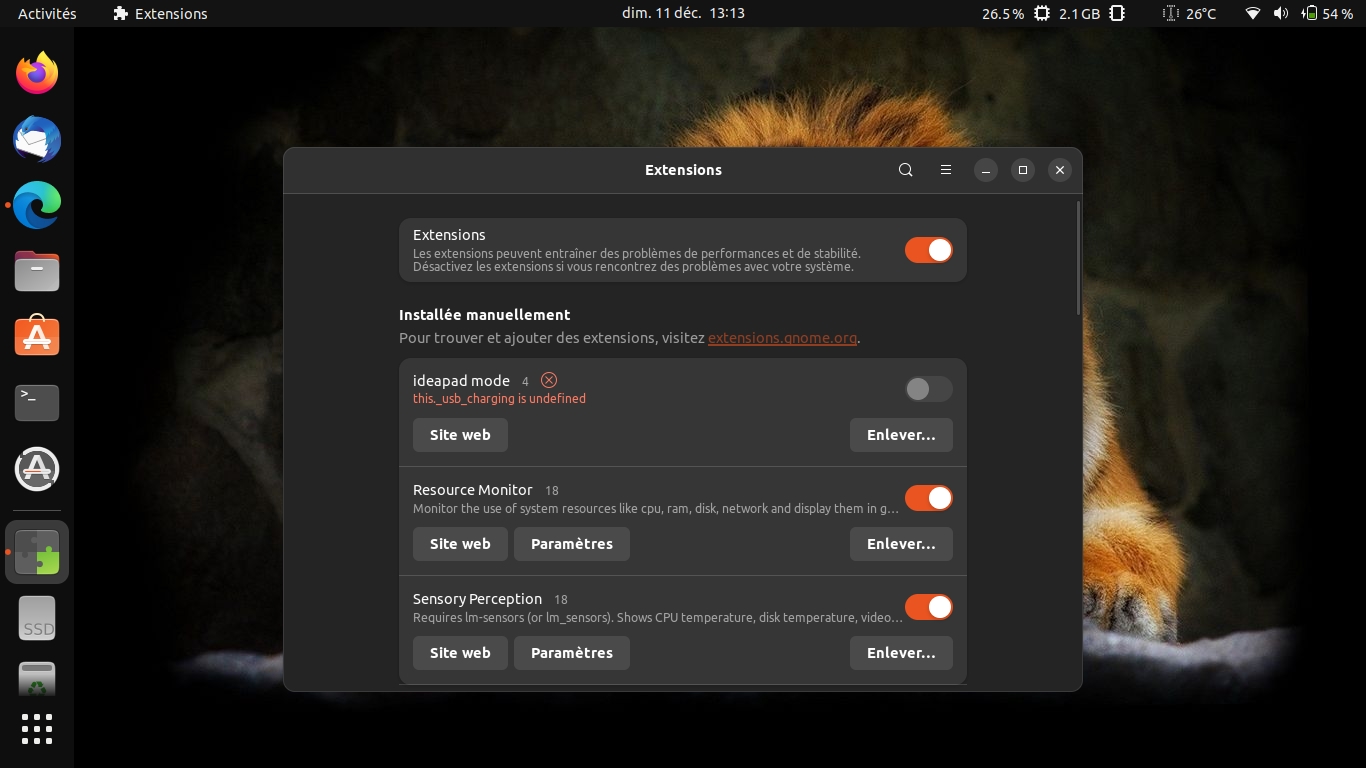Screen dimensions: 1366x768
Task: Disable the global Extensions switch
Action: tap(928, 250)
